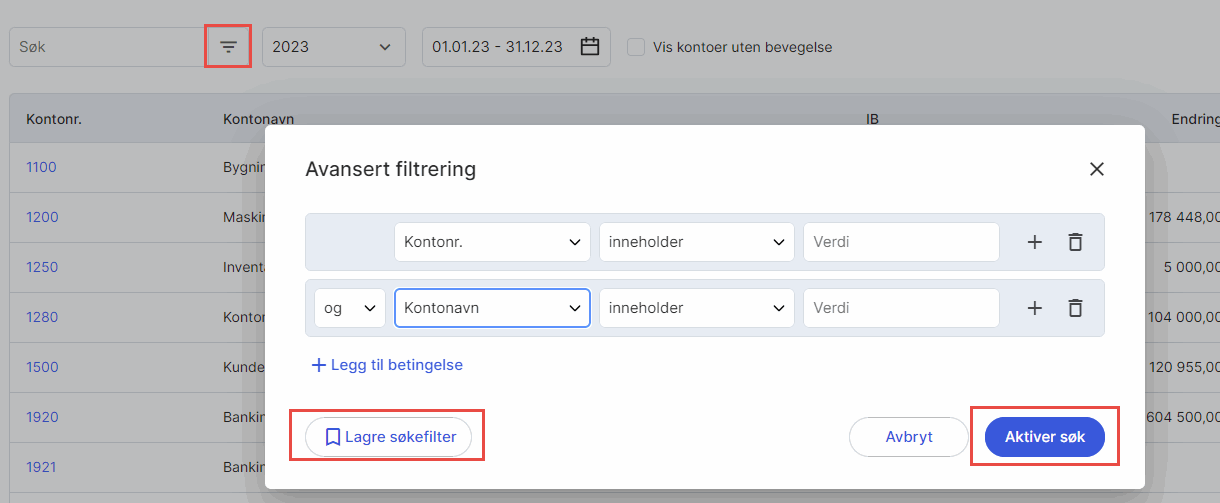This screenshot has height=503, width=1220.
Task: Click the Legg til betingelse link
Action: coord(387,365)
